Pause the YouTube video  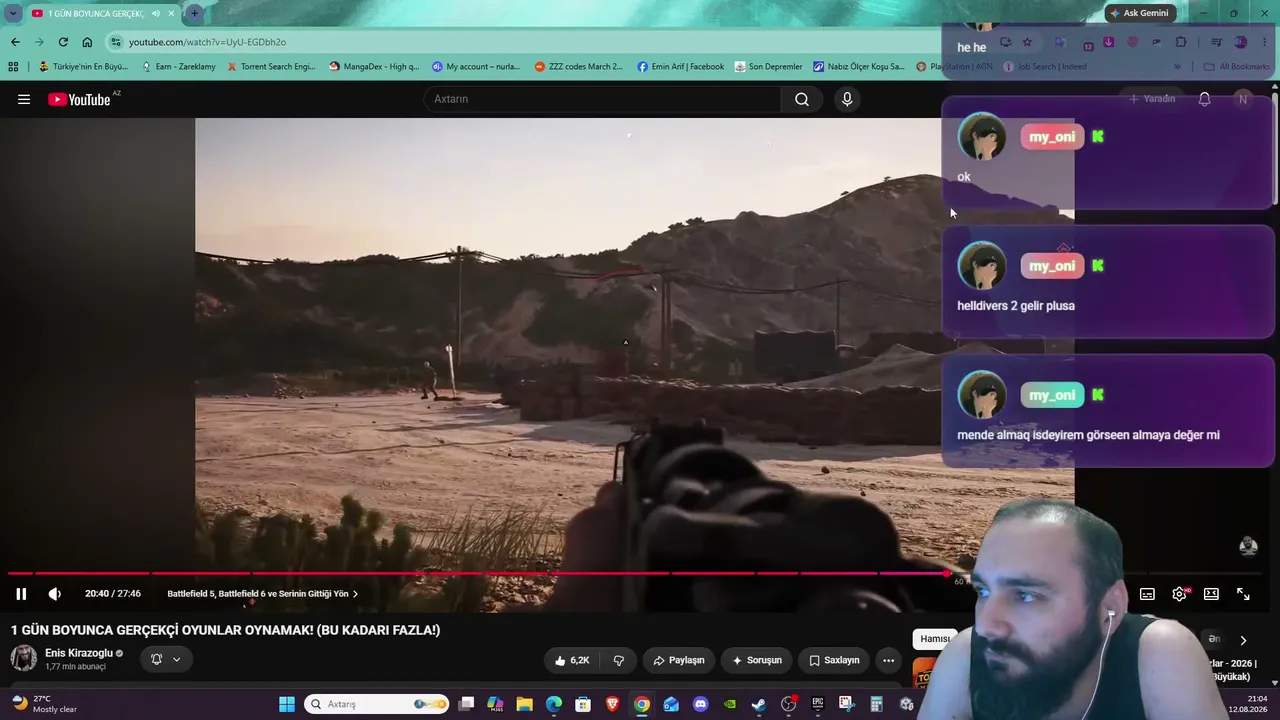(21, 594)
